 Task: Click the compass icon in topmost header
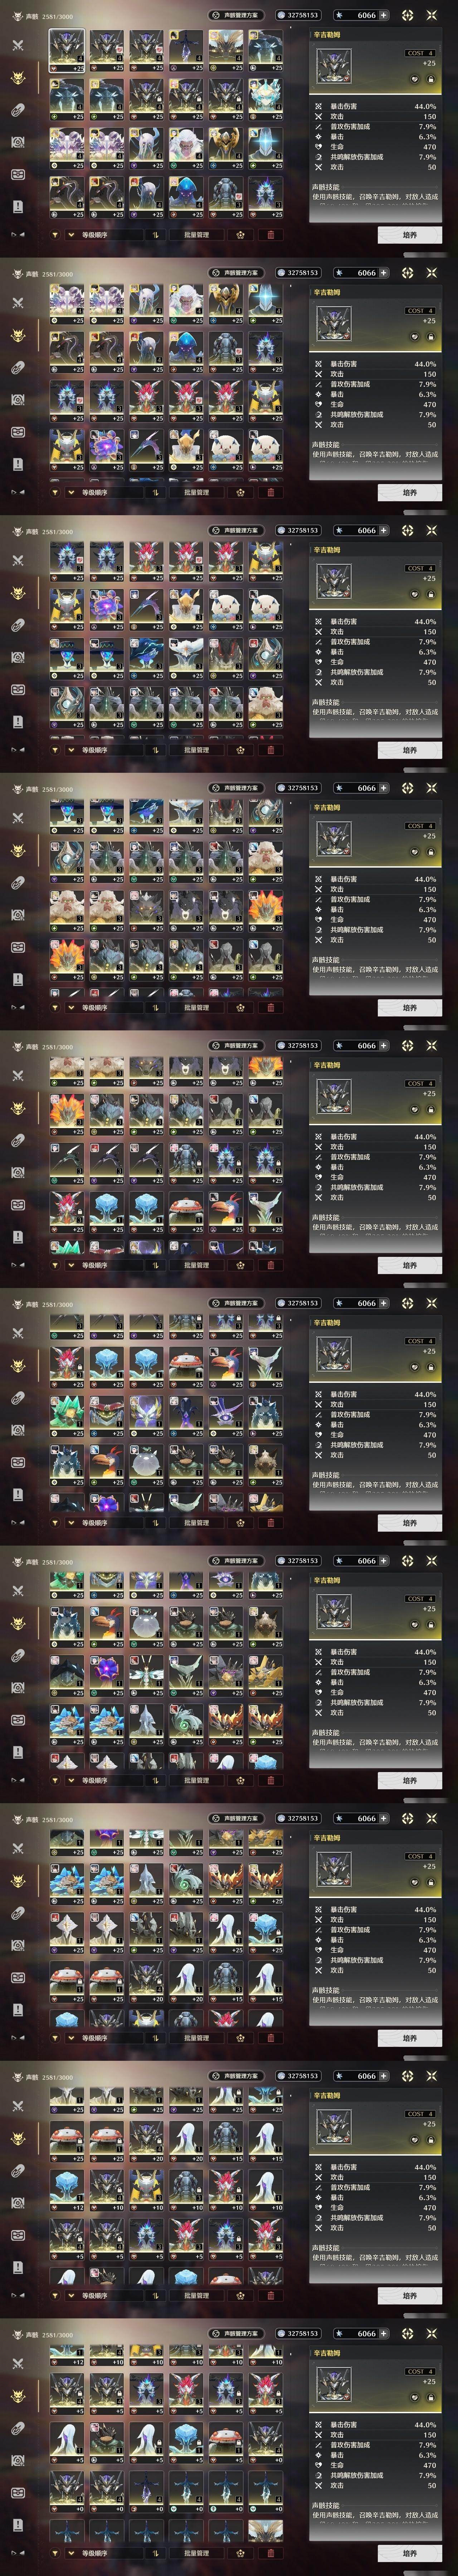tap(407, 15)
